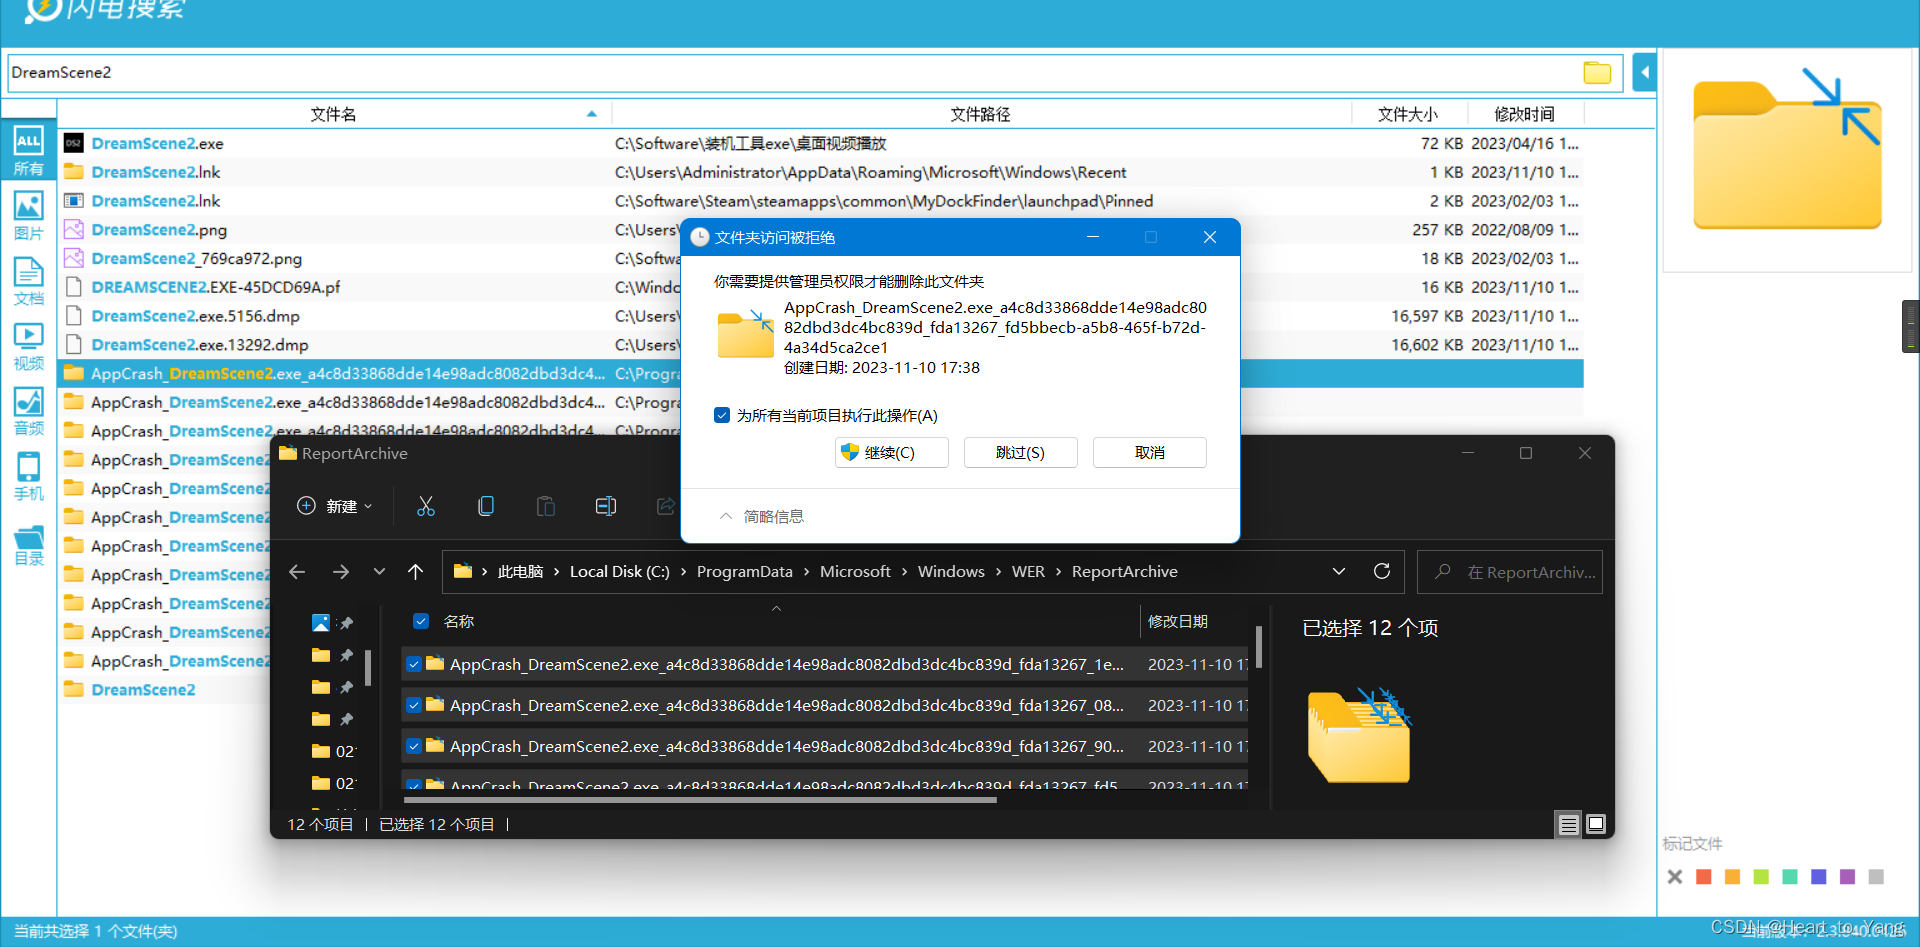Screen dimensions: 1920x947
Task: Mark file with purple color swatch
Action: (1847, 877)
